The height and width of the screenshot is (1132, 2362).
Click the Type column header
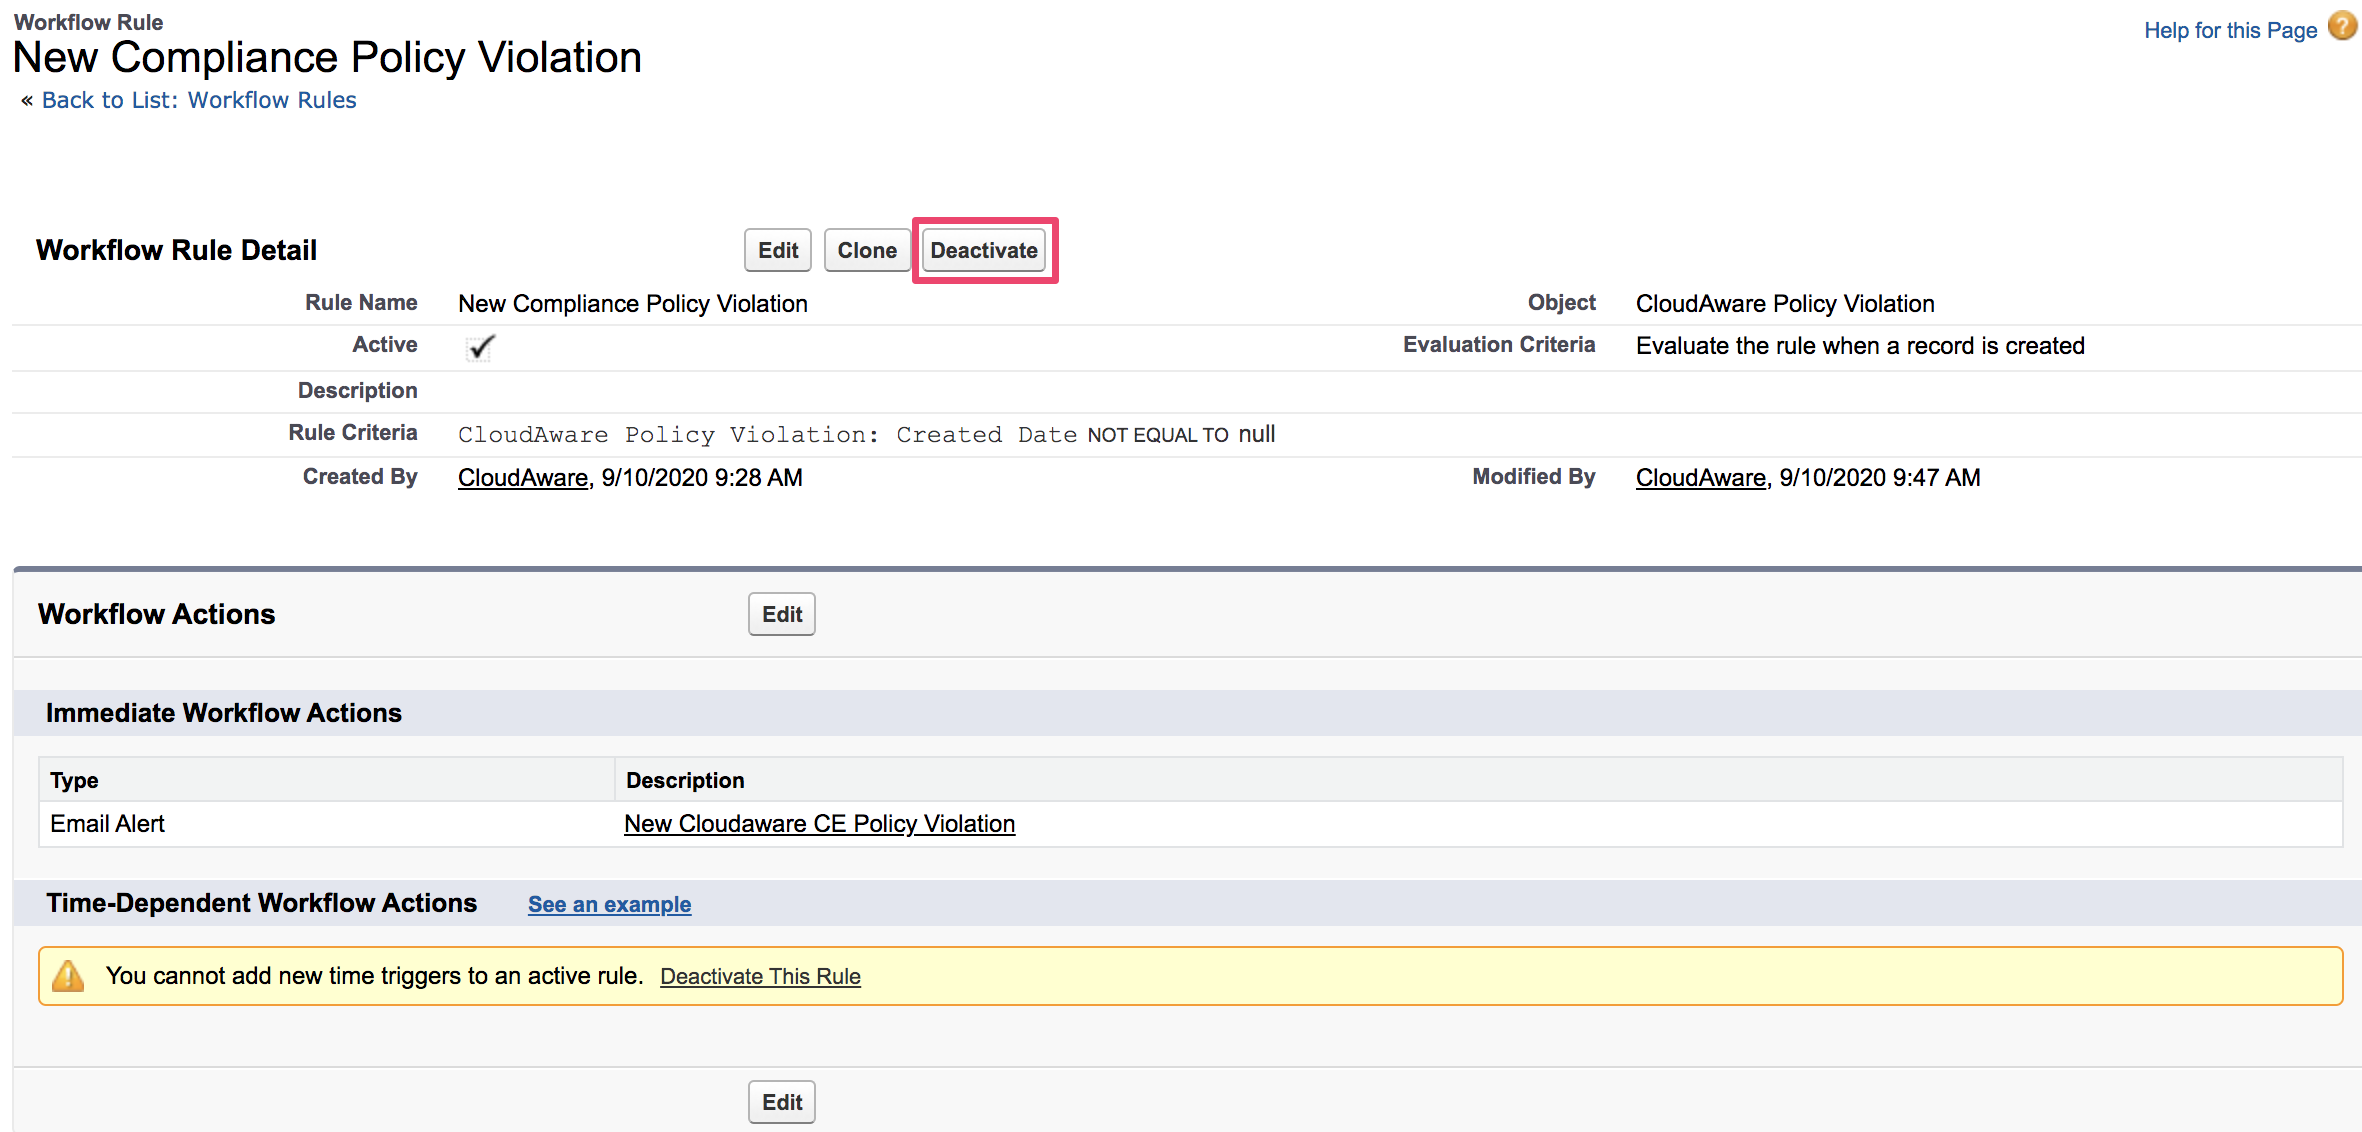(74, 780)
